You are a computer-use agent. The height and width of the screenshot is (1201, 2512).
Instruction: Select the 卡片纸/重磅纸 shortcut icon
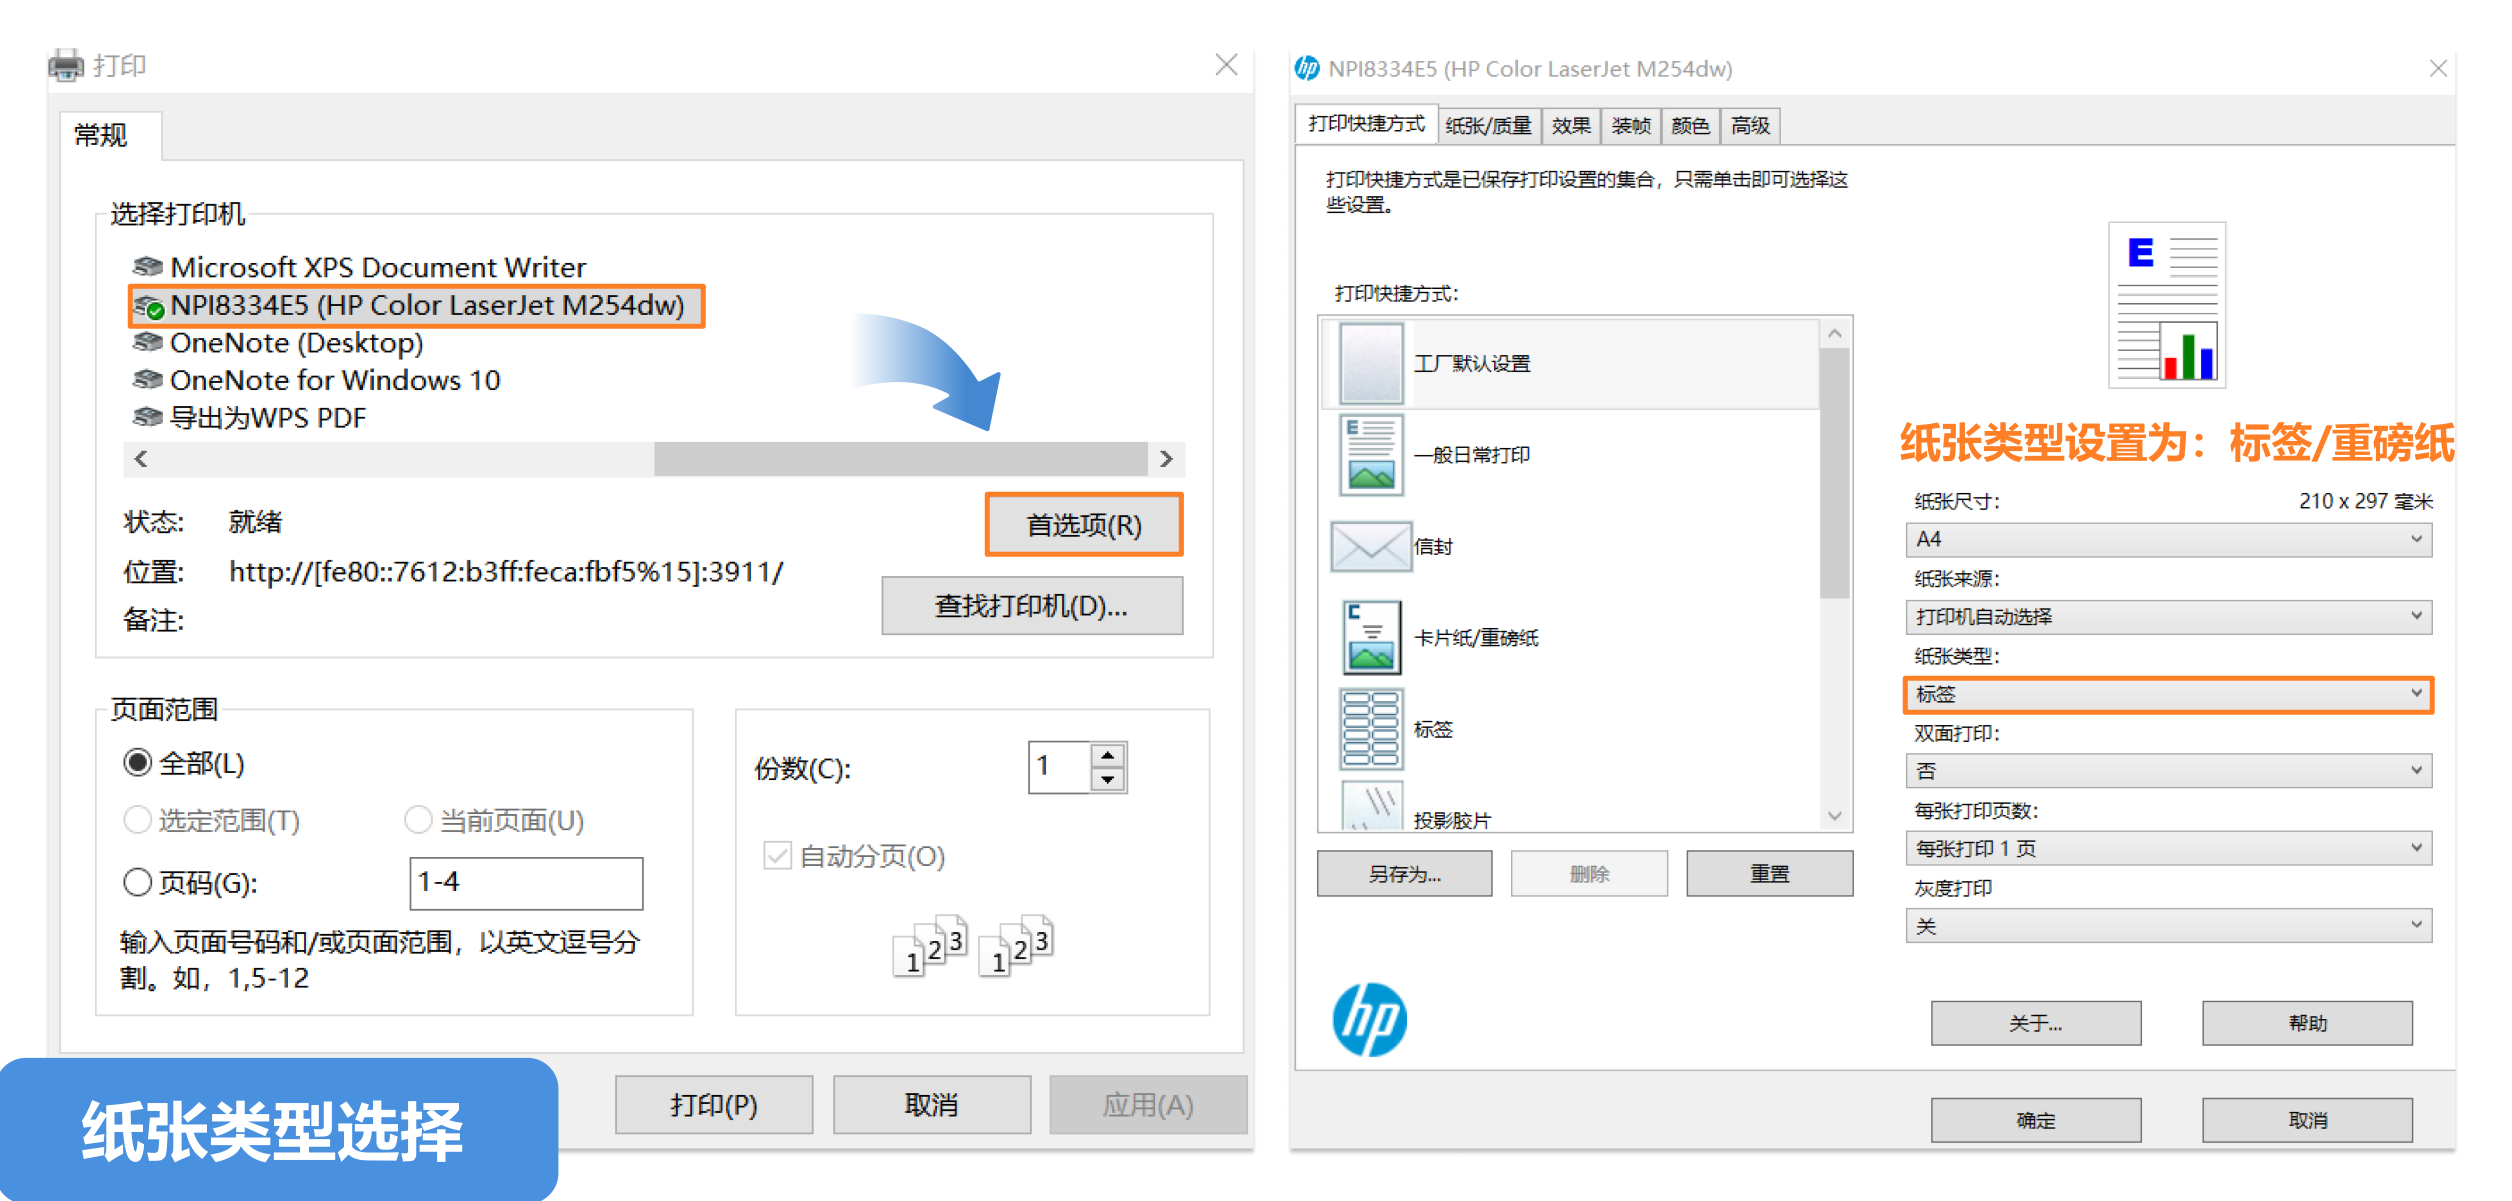tap(1371, 637)
